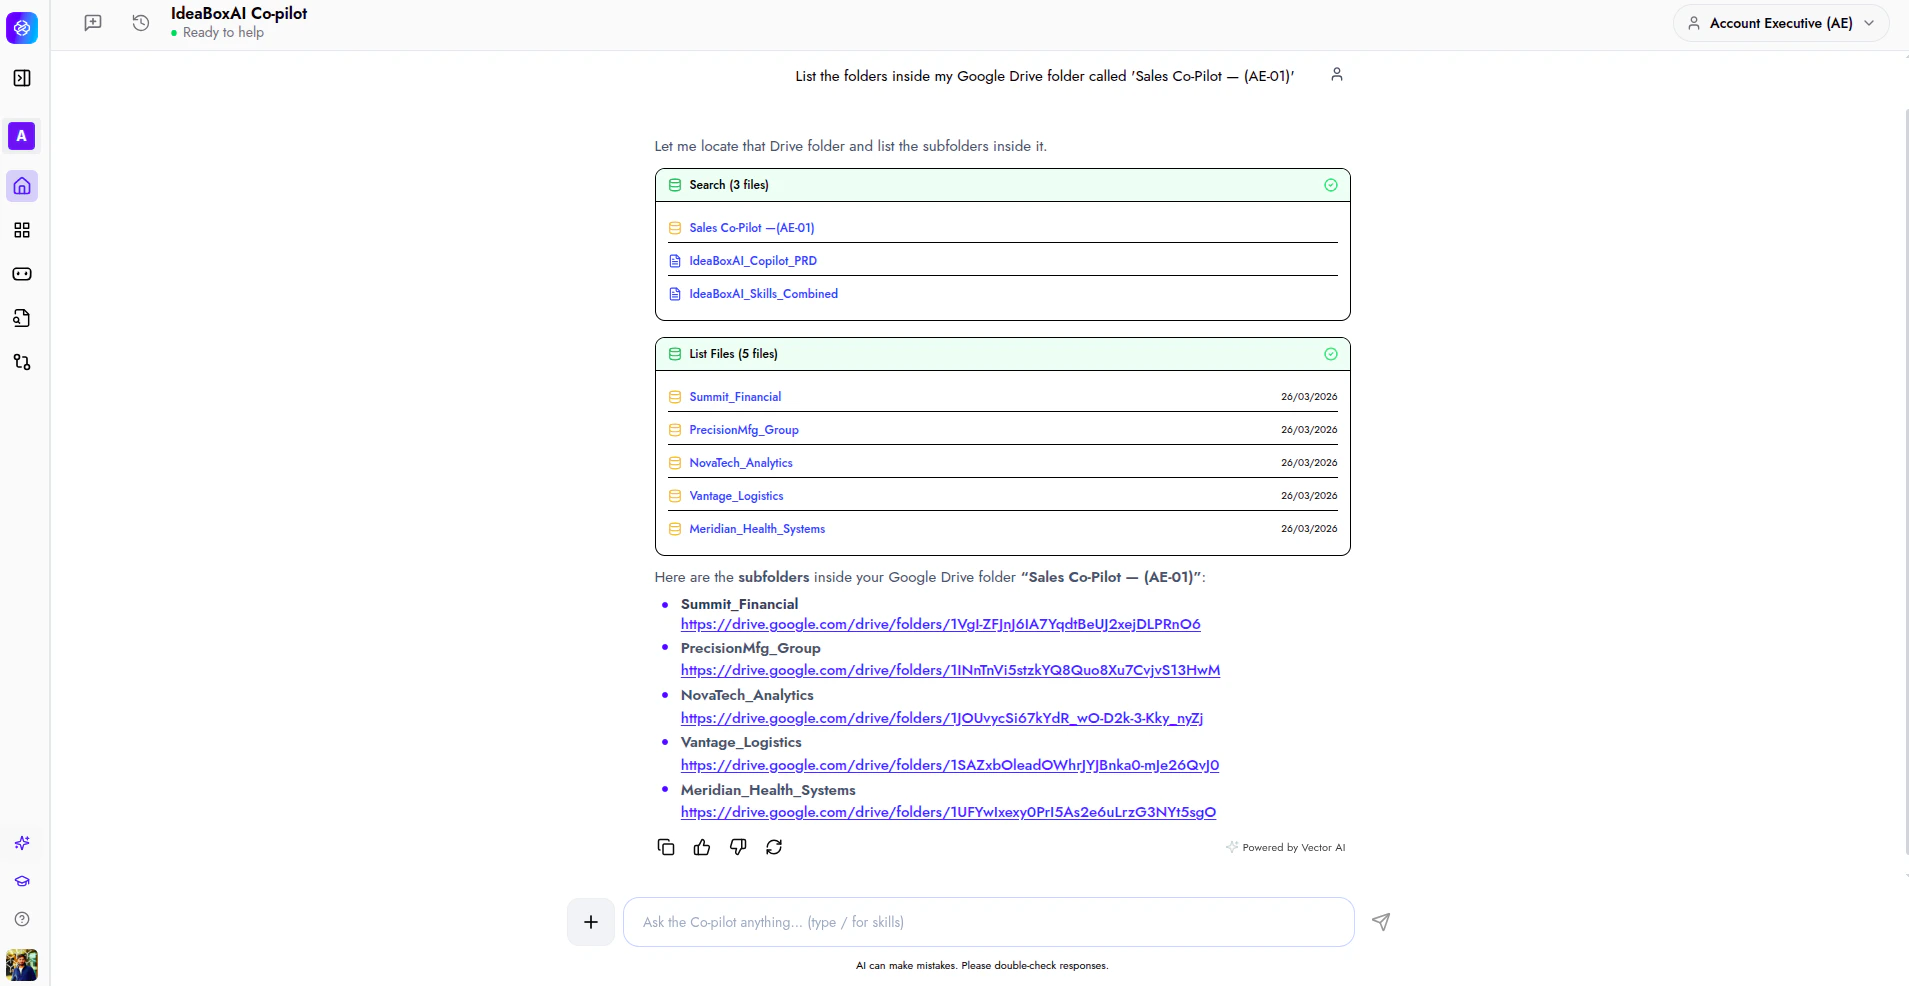Open IdeaBoxAI_Skills_Combined file
The width and height of the screenshot is (1909, 986).
tap(764, 294)
